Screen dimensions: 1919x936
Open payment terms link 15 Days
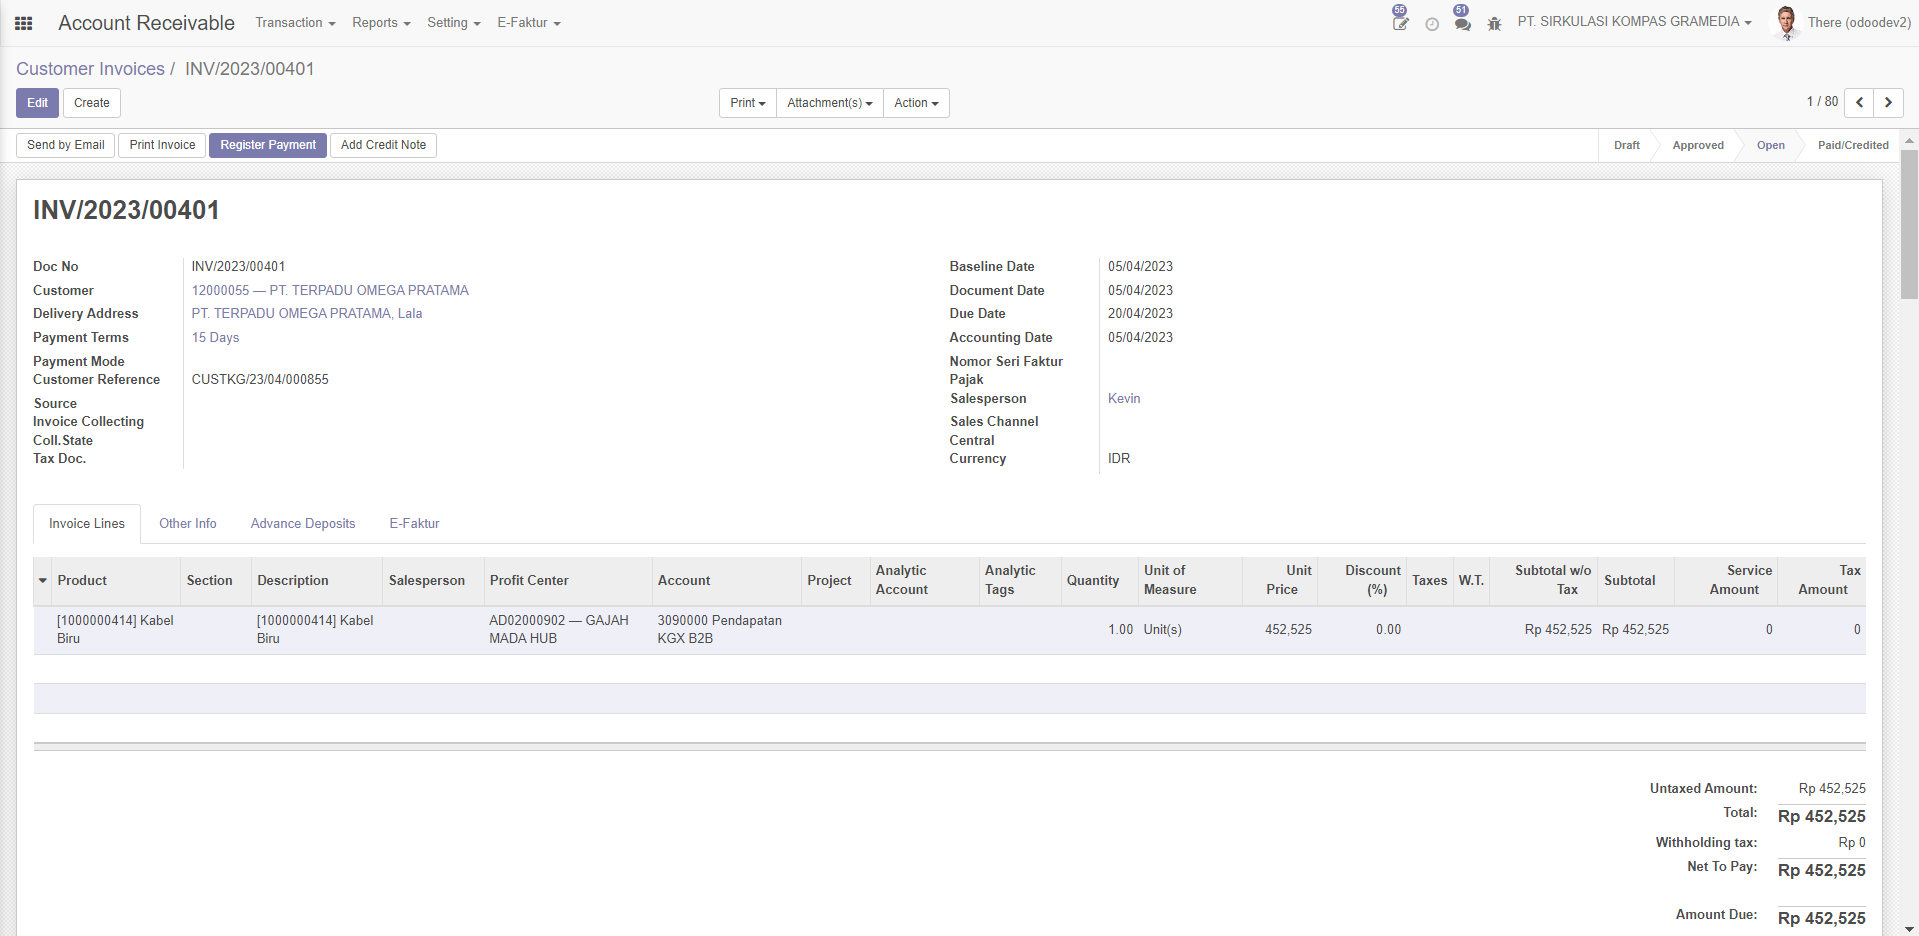[215, 337]
